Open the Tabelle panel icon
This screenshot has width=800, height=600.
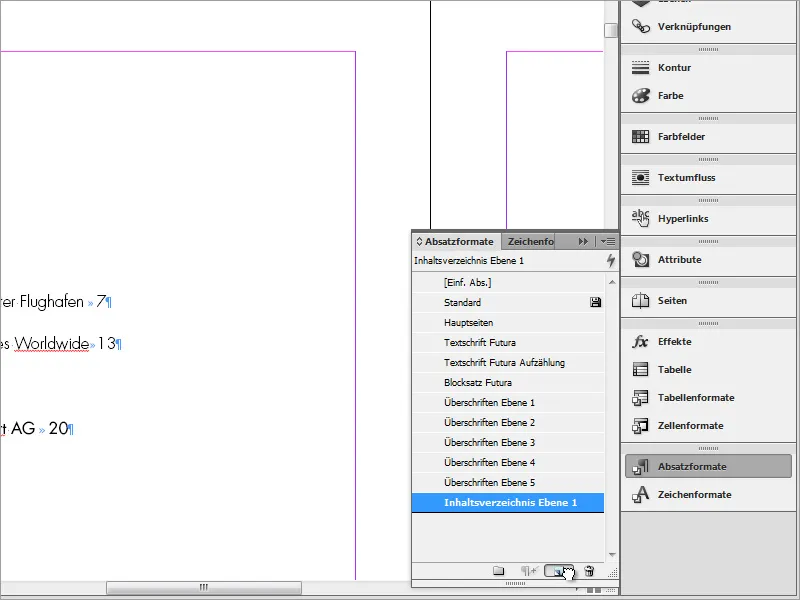coord(641,369)
